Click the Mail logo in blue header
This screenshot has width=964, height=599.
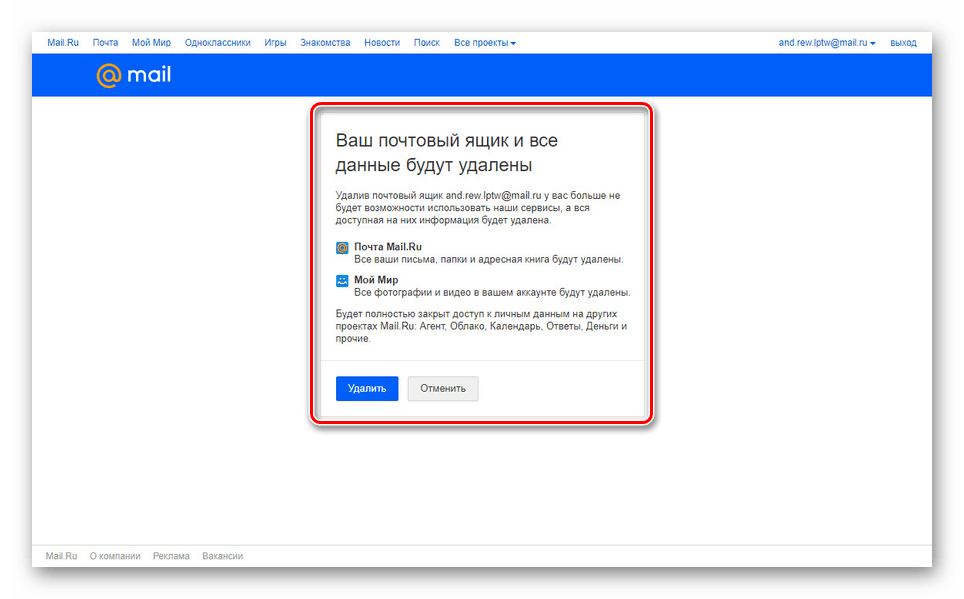[133, 75]
